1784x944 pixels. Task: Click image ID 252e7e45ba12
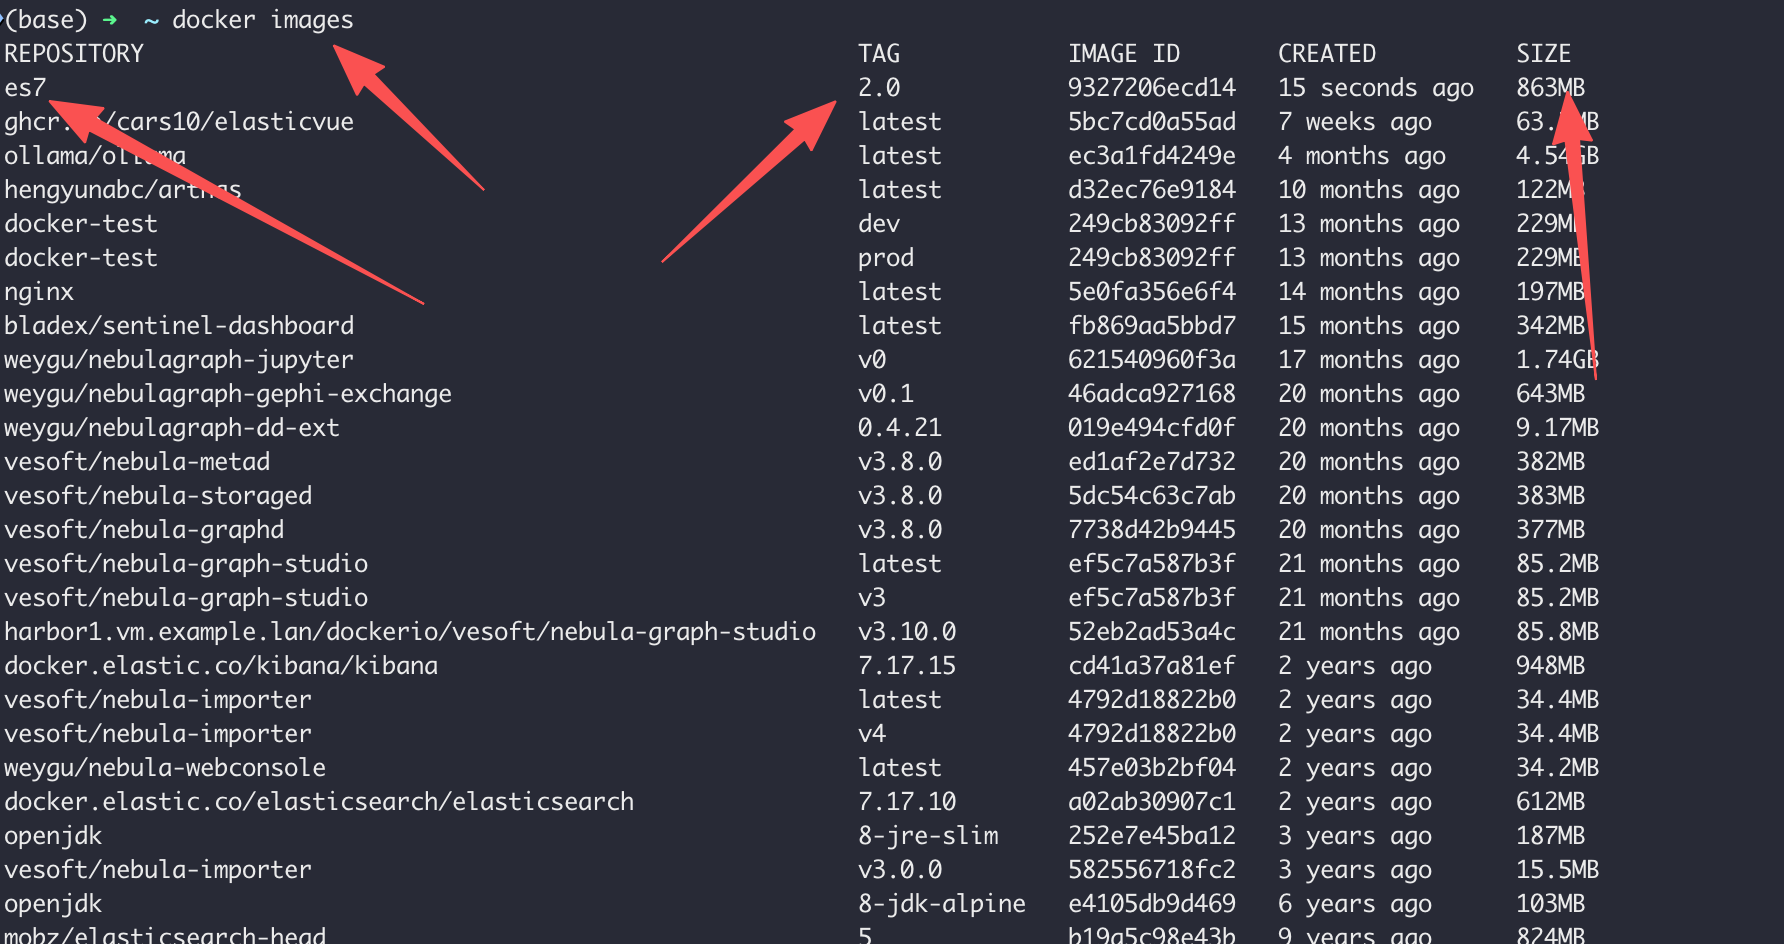tap(1152, 836)
